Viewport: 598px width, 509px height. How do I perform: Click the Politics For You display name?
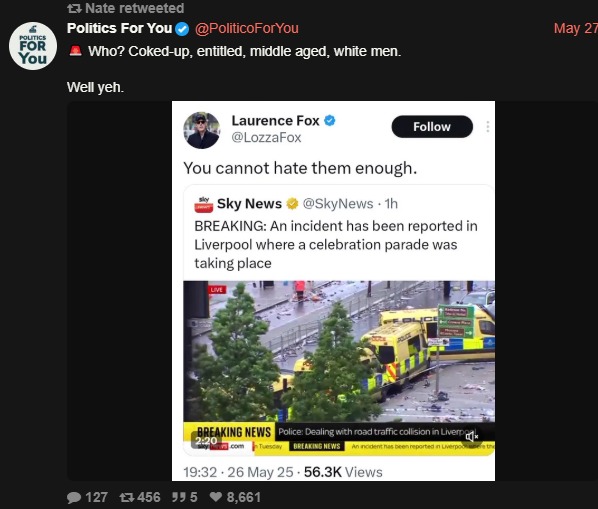point(119,28)
